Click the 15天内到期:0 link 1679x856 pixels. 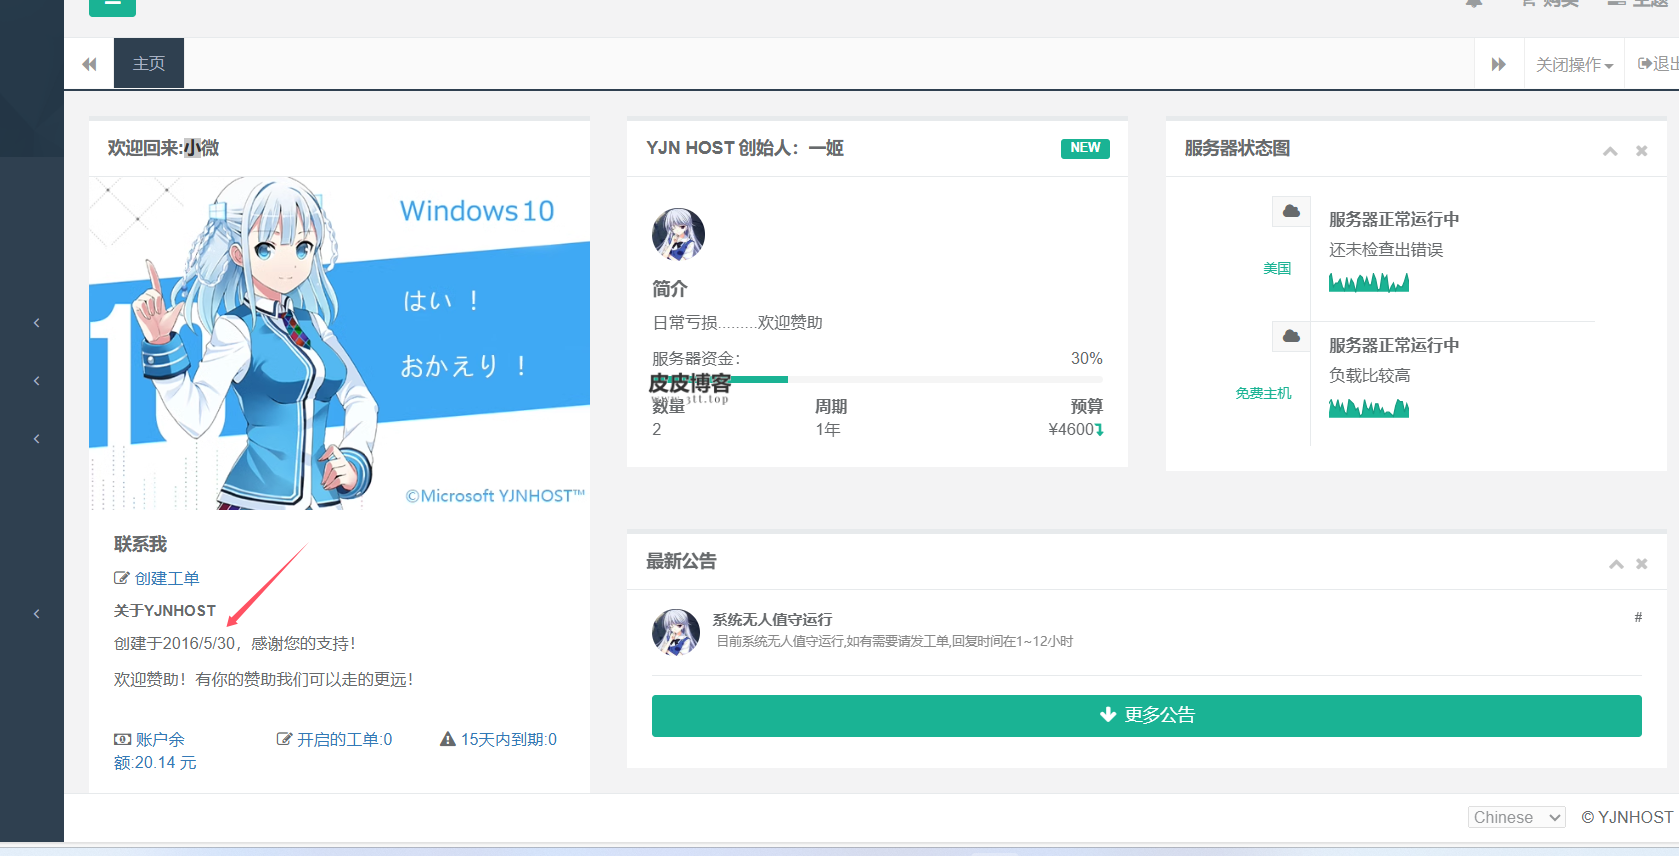coord(499,739)
